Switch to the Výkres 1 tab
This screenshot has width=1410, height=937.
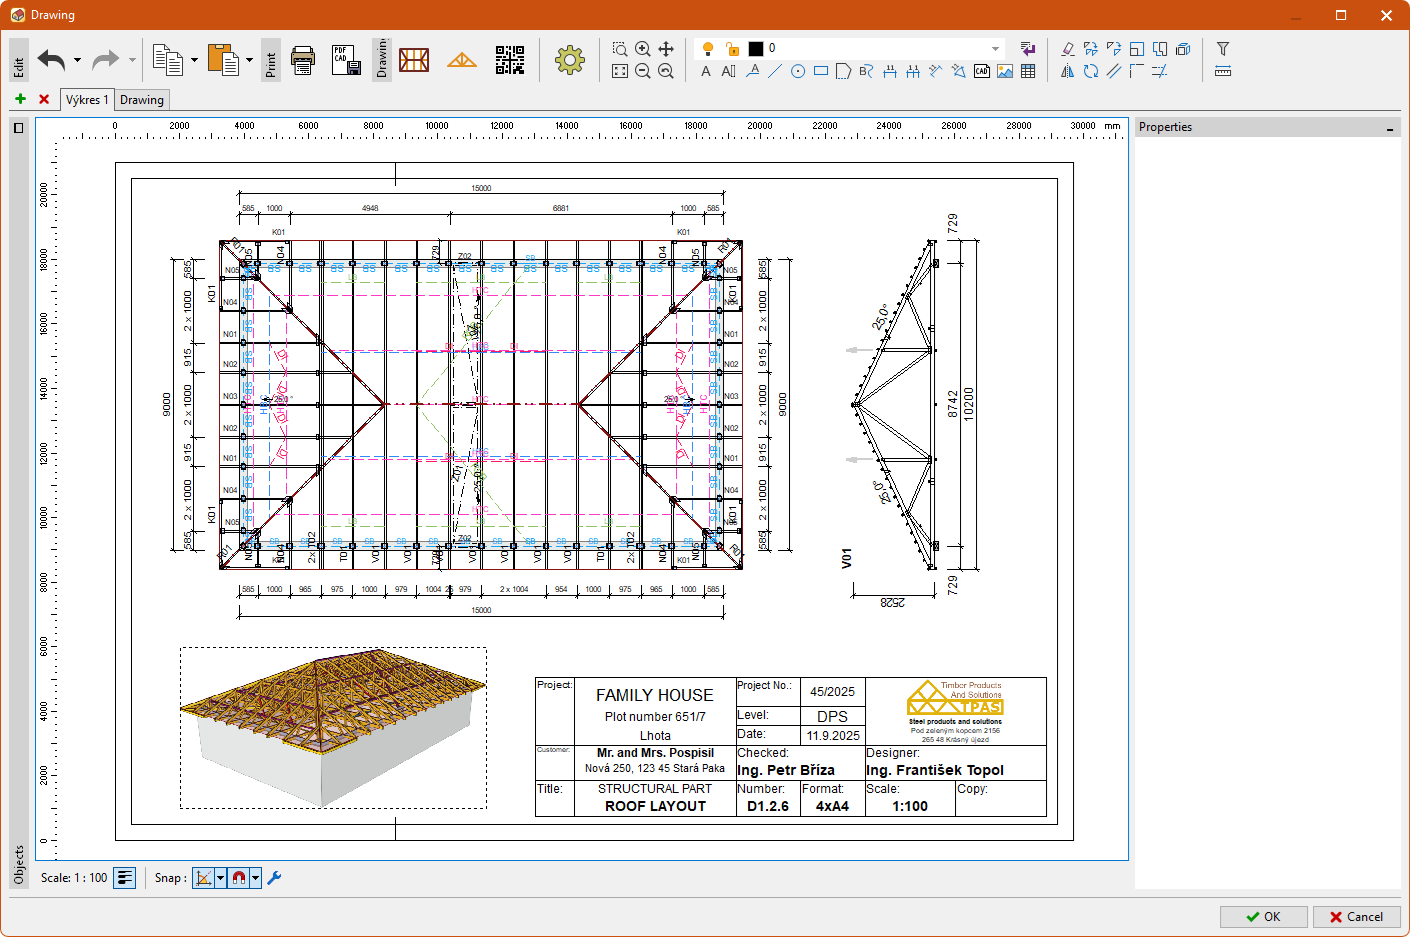point(87,100)
